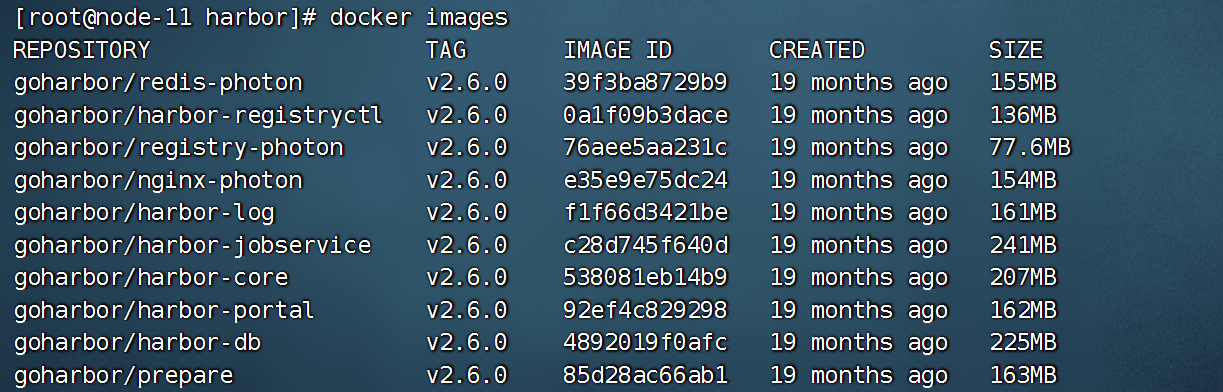Click the 207MB size value

pyautogui.click(x=1023, y=278)
